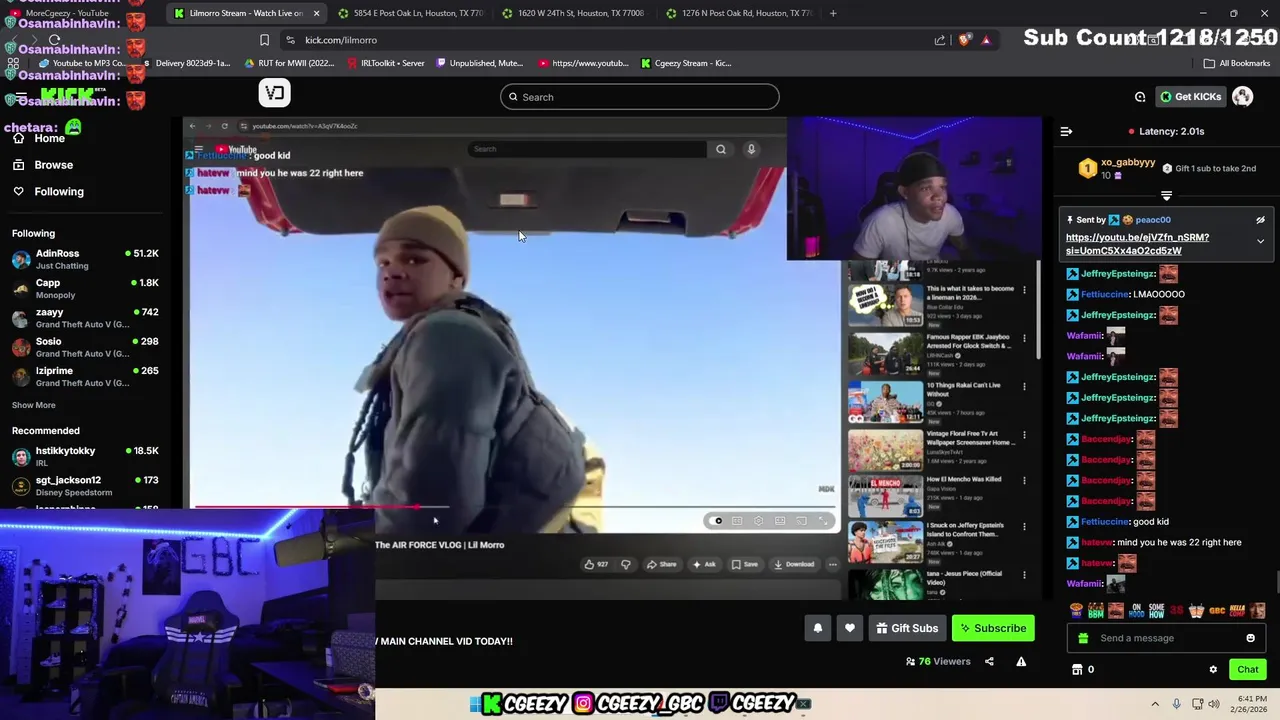Open taskbar clock showing 6:41 PM
This screenshot has height=720, width=1280.
[x=1251, y=704]
